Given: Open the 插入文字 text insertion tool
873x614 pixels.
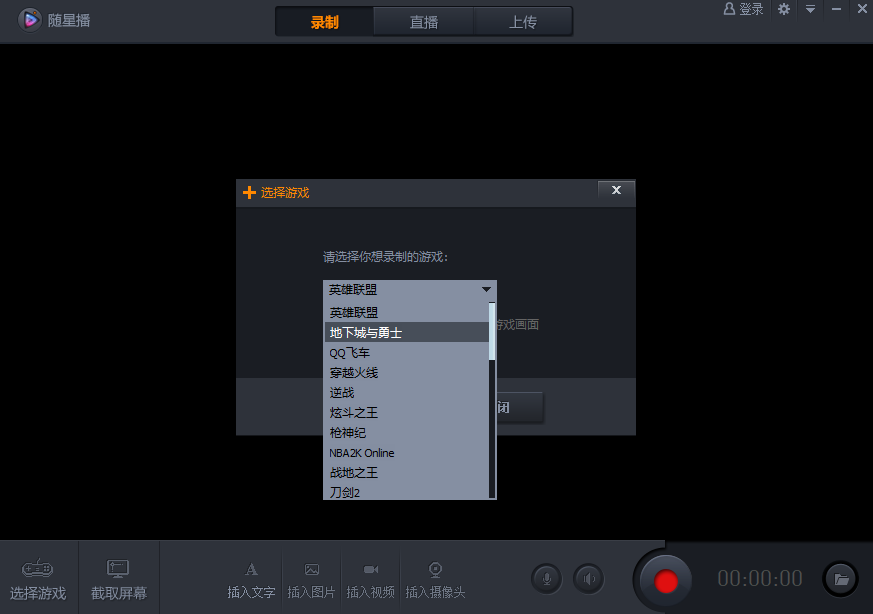Looking at the screenshot, I should click(x=251, y=577).
